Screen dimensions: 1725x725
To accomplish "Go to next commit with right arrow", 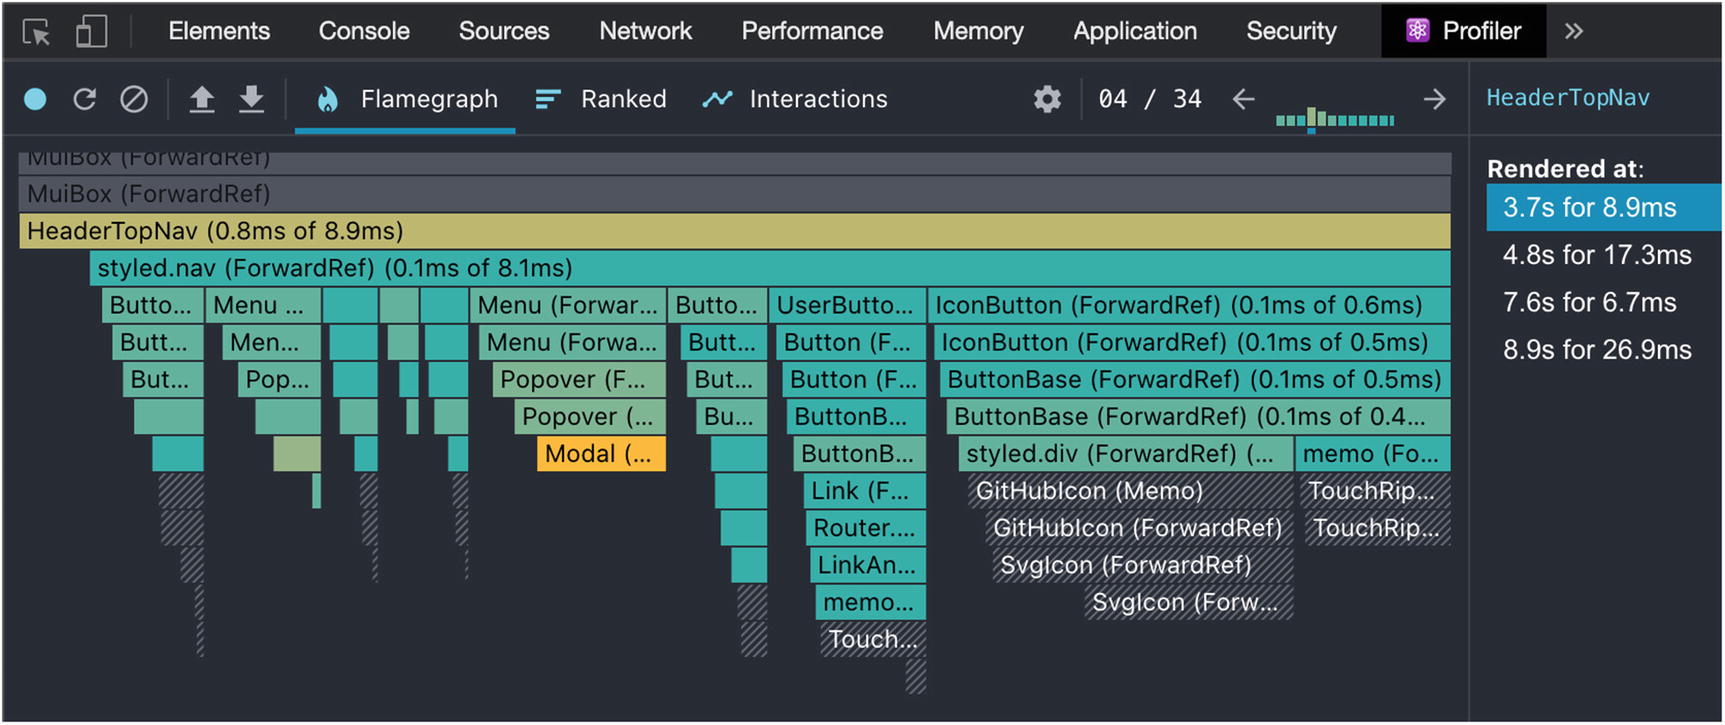I will click(x=1434, y=99).
